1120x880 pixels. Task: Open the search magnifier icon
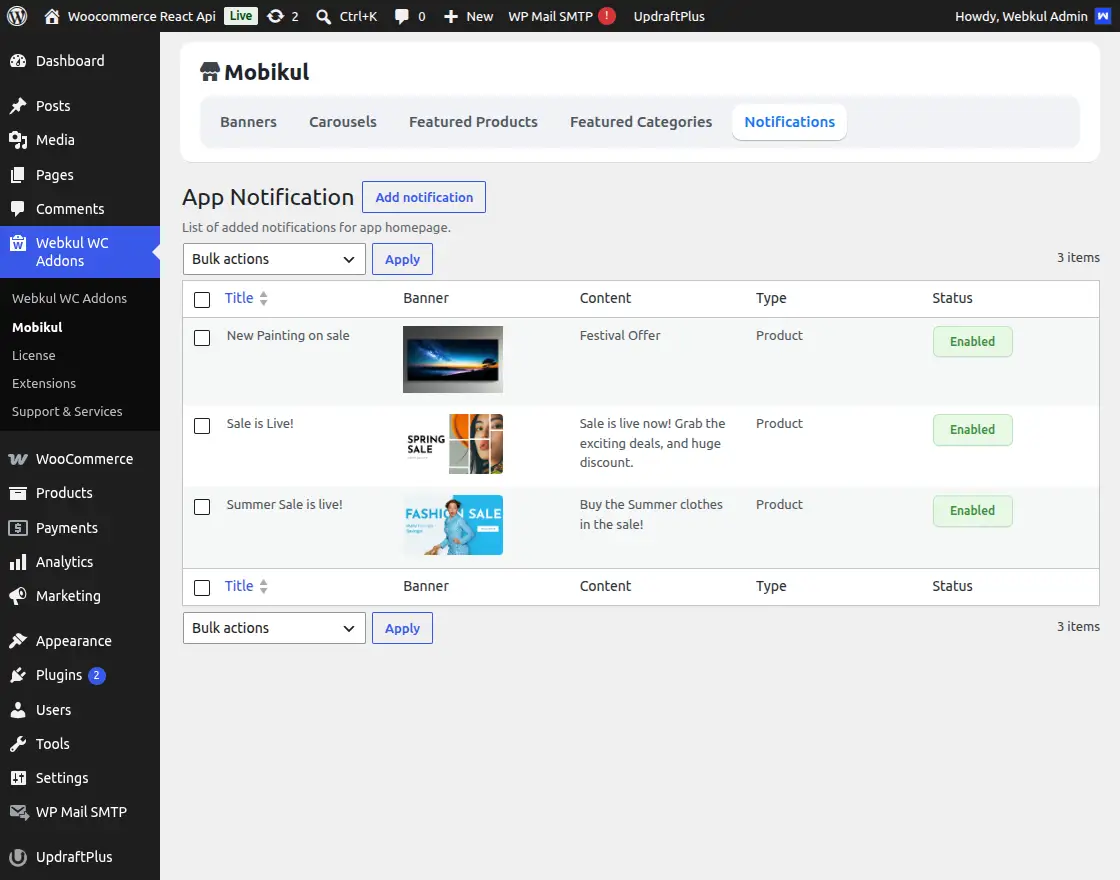click(x=324, y=16)
